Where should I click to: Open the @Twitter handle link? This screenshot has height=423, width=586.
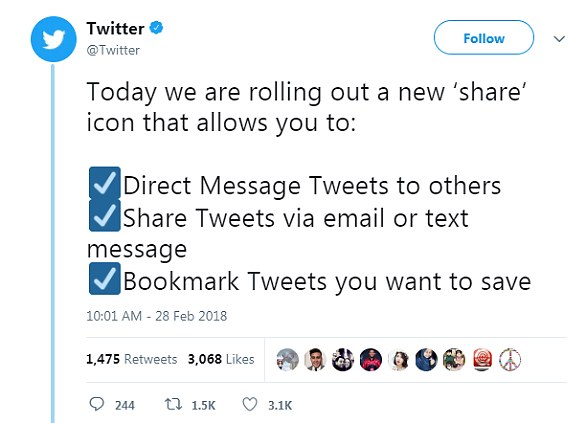point(113,50)
